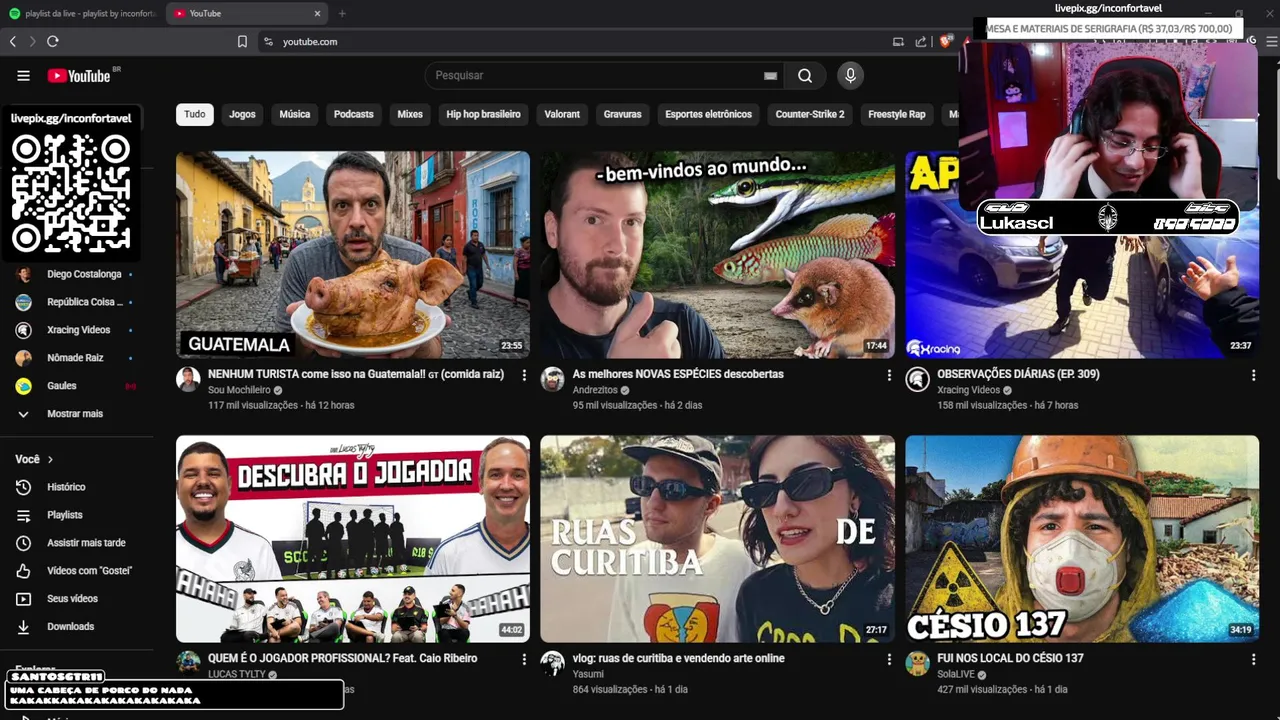This screenshot has width=1280, height=720.
Task: Select the Tudo filter chip
Action: click(195, 114)
